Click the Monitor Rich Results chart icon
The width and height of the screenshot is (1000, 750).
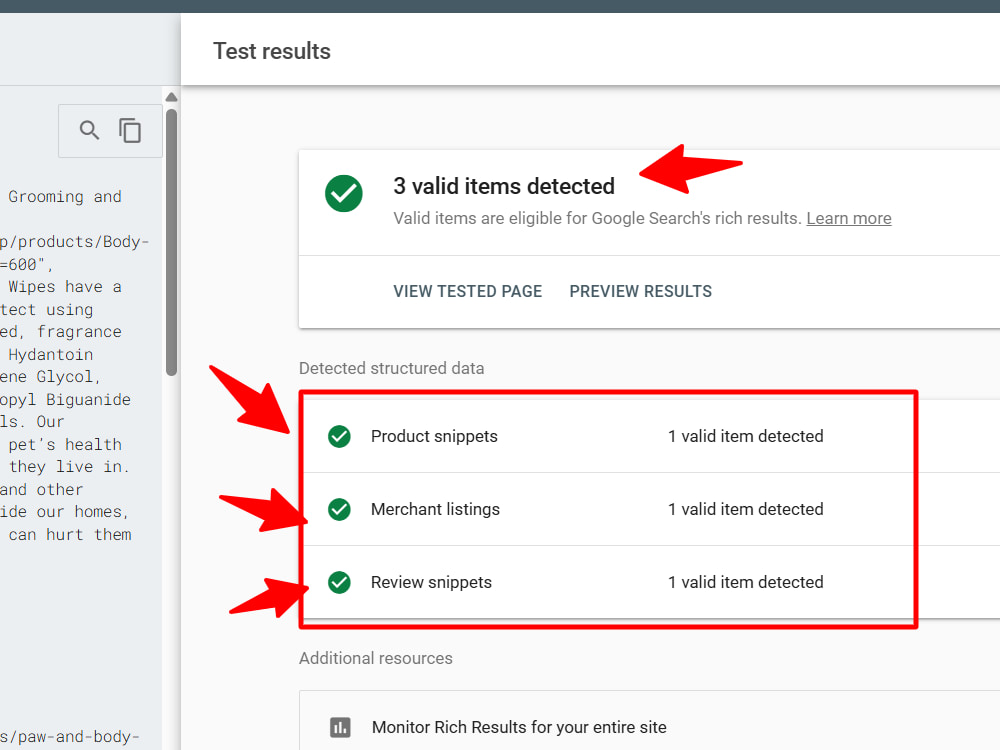[x=340, y=727]
